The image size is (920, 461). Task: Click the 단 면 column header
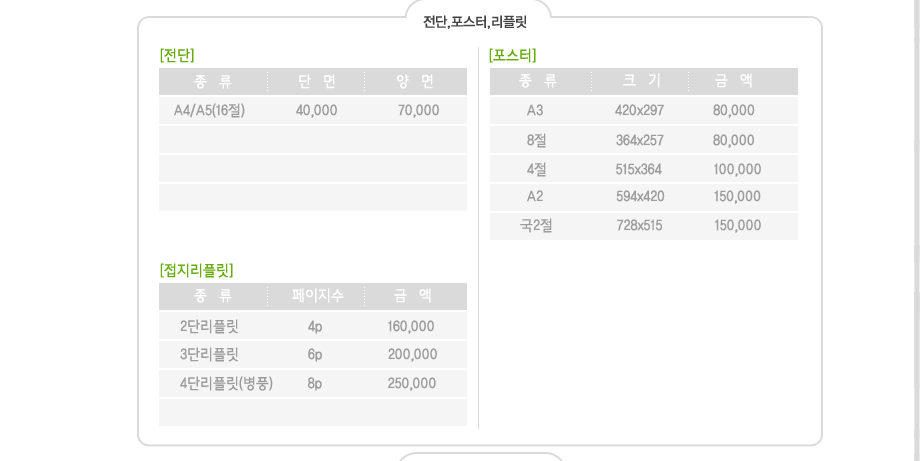point(317,81)
